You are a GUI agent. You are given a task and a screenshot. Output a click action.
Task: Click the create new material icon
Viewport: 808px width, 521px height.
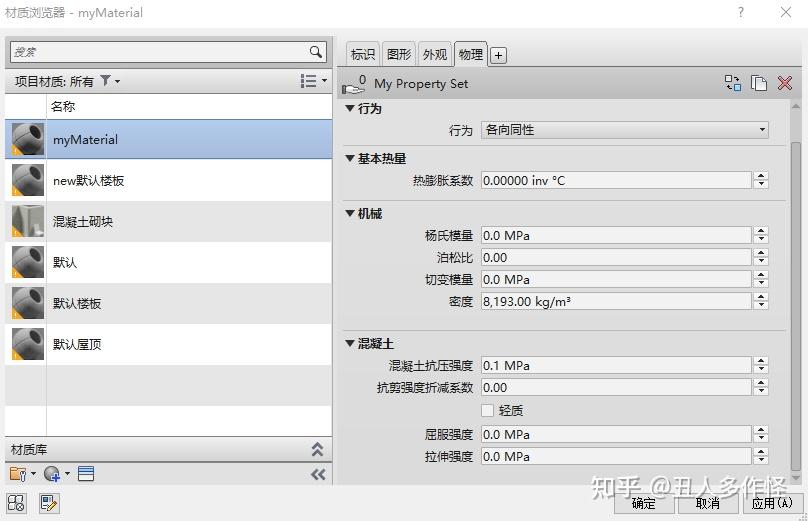point(52,474)
